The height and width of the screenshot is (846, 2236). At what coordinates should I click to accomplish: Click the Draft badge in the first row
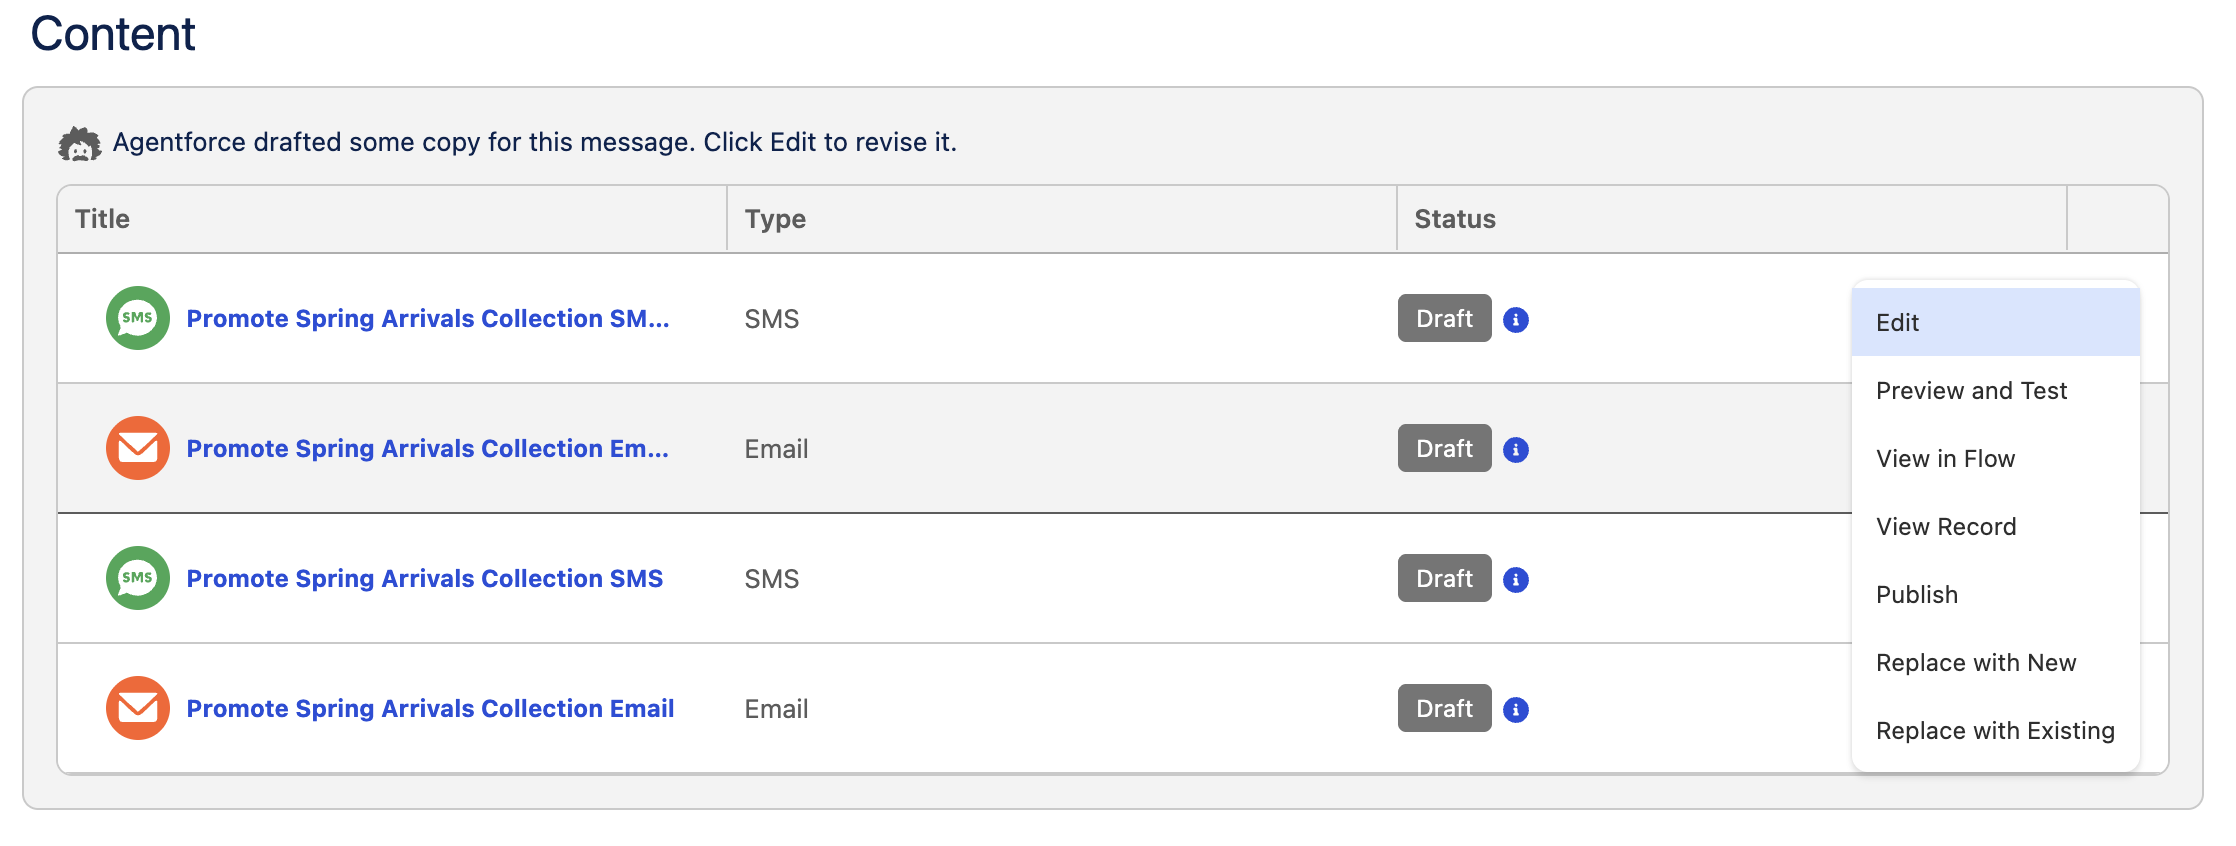coord(1443,318)
